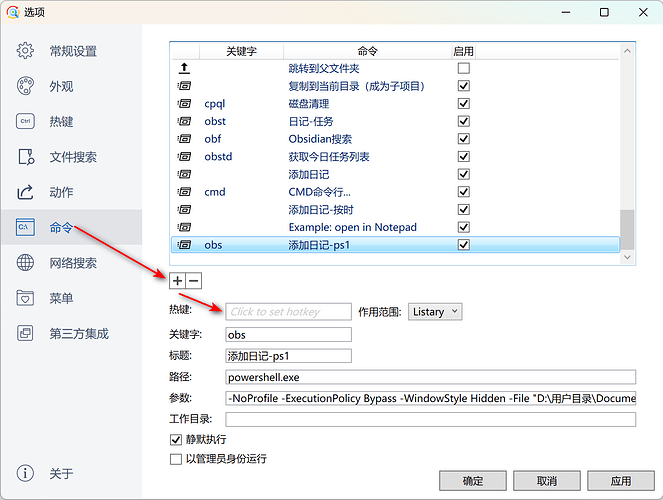The width and height of the screenshot is (663, 500).
Task: Click the 标题 input field
Action: pyautogui.click(x=288, y=356)
